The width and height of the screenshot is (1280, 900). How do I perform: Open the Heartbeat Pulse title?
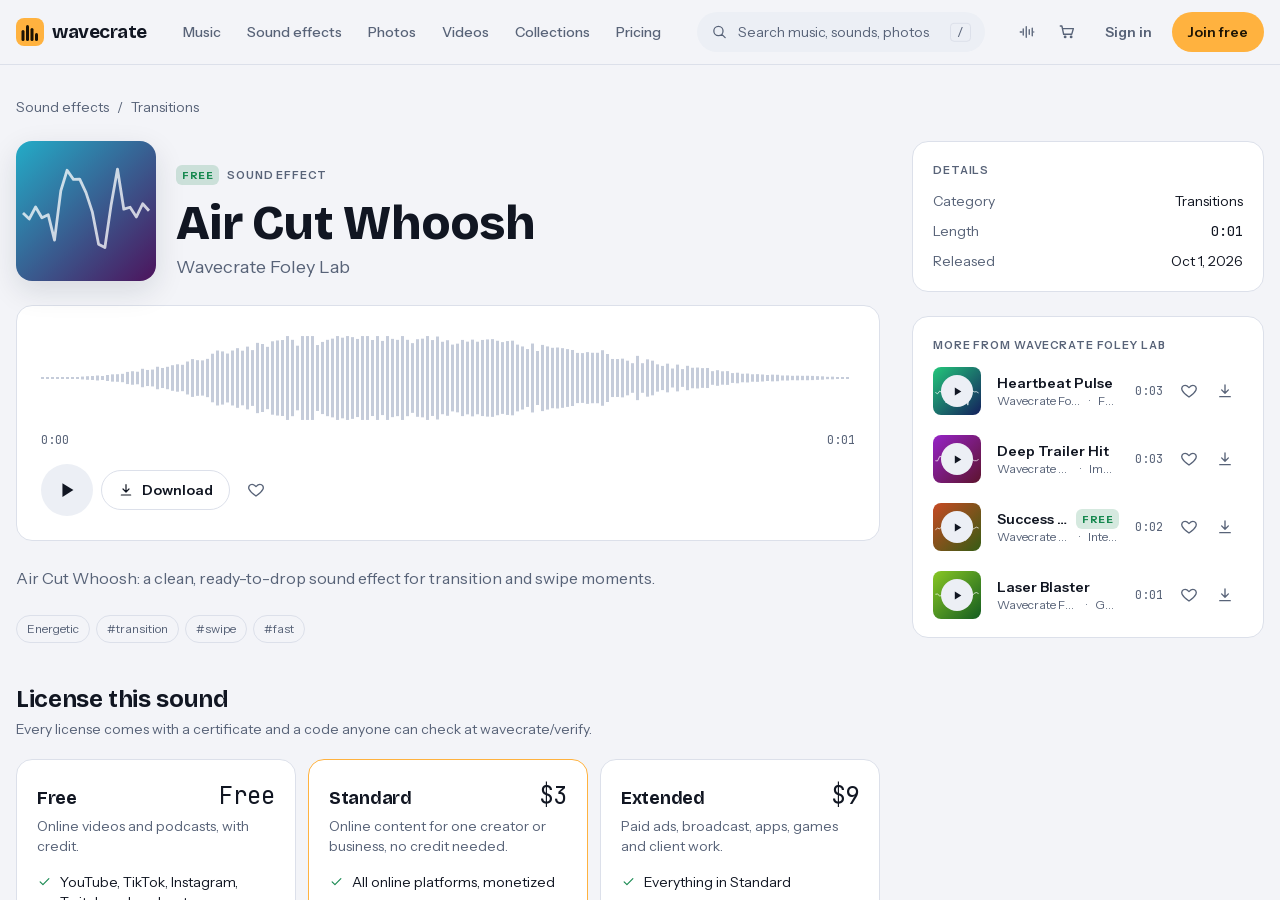[x=1055, y=383]
